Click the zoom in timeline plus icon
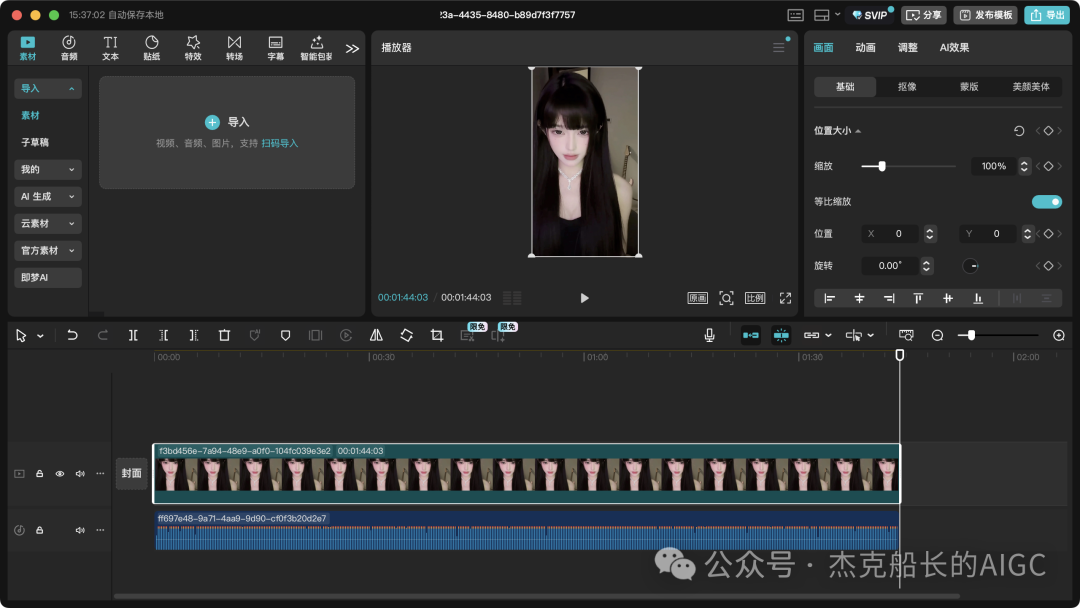1080x608 pixels. (x=1059, y=336)
